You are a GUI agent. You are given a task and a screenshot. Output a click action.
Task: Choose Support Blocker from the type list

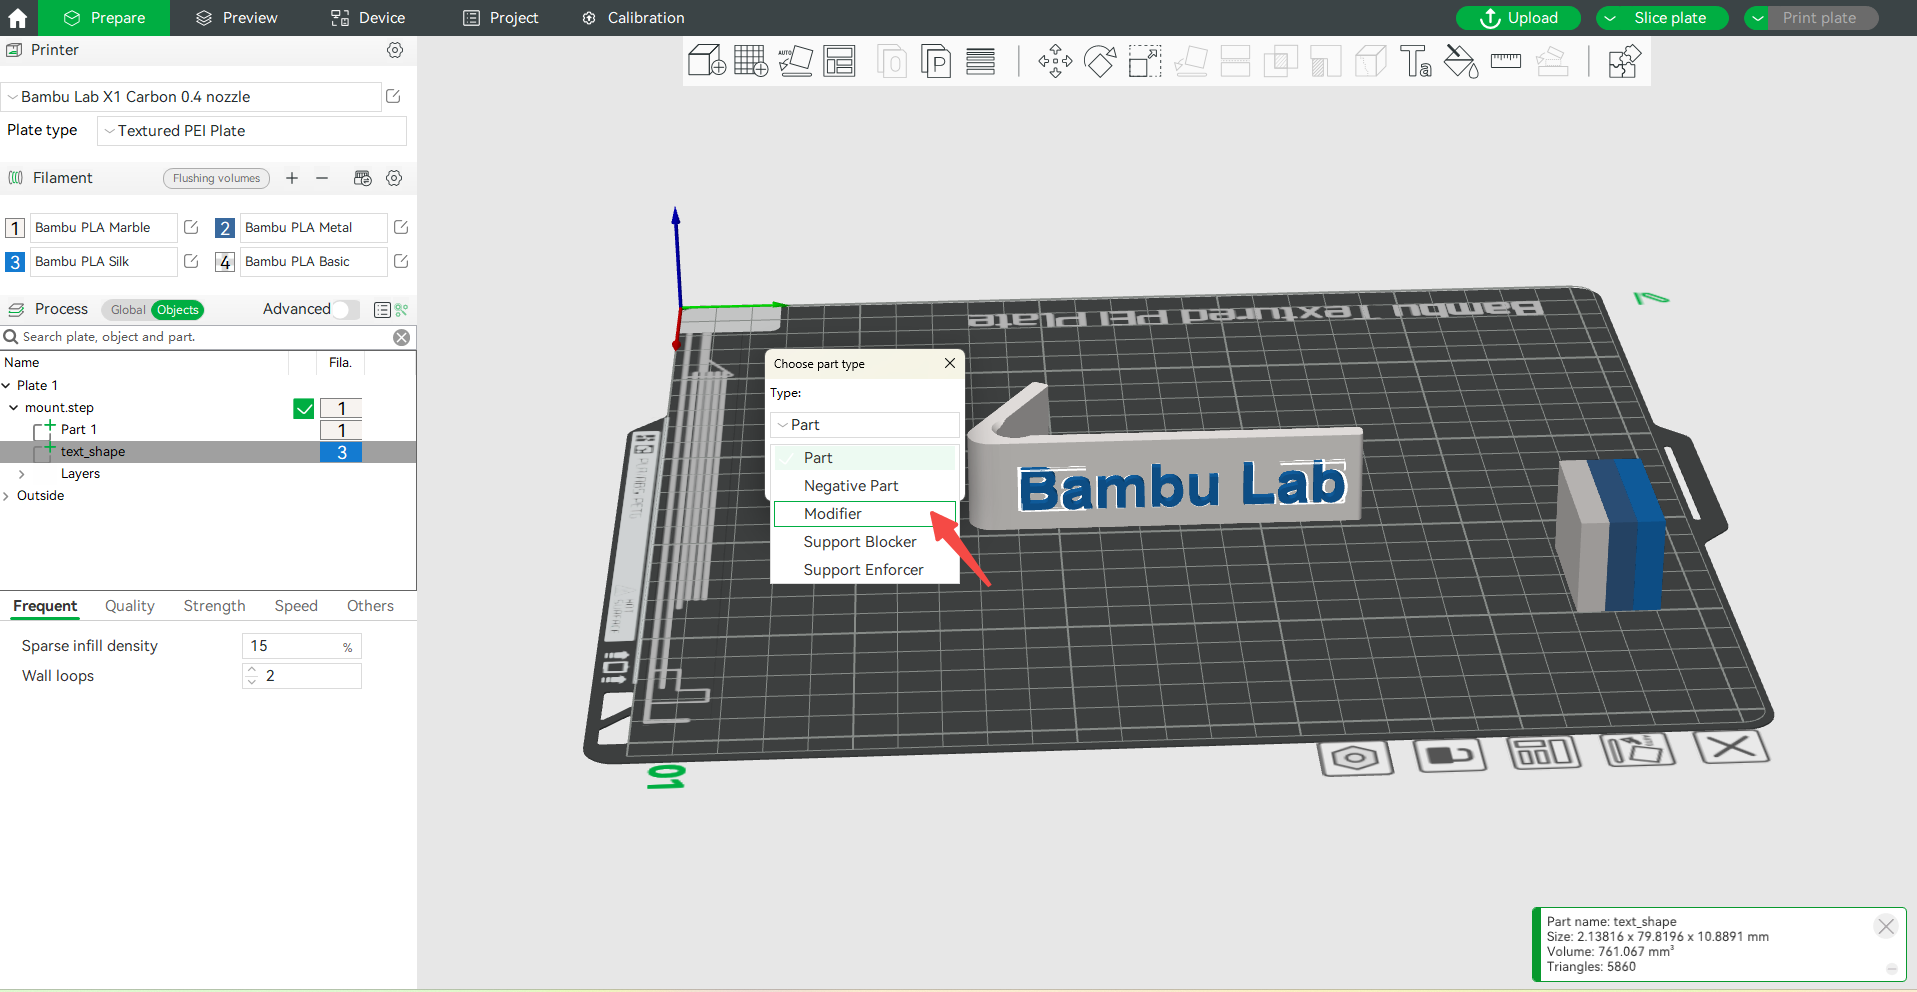click(865, 542)
